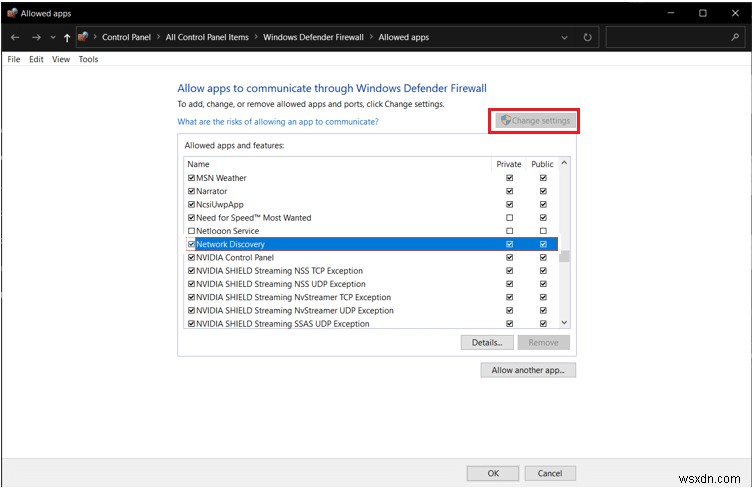Click the Allowed apps title bar icon
The image size is (752, 489).
point(12,13)
